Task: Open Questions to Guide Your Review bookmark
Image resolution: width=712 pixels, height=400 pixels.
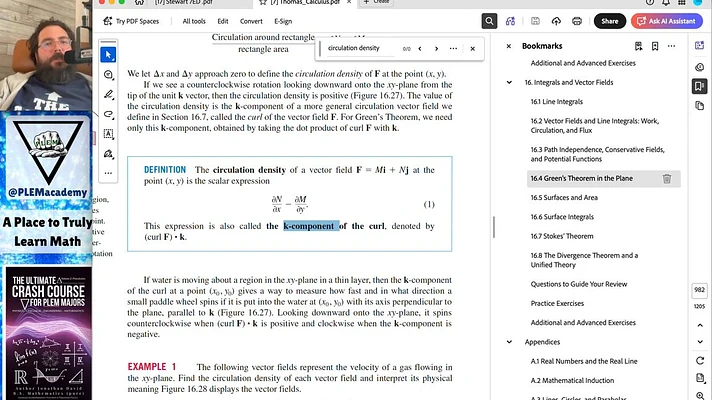Action: click(578, 284)
